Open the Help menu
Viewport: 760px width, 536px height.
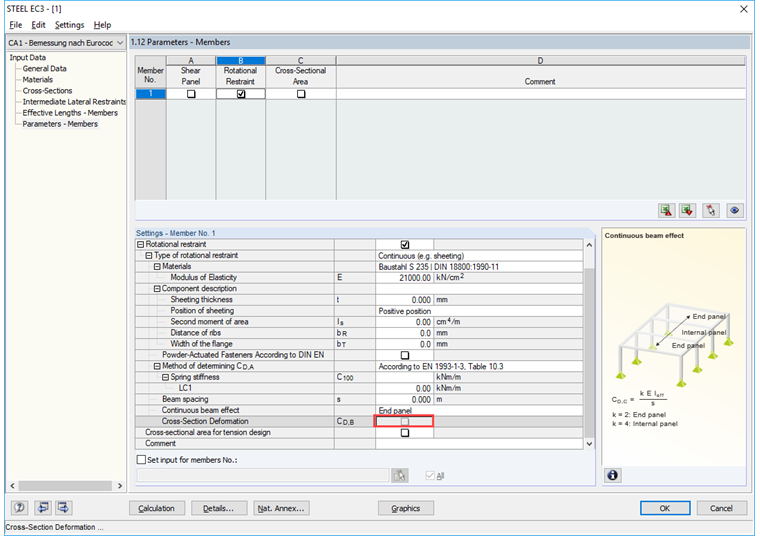[102, 25]
